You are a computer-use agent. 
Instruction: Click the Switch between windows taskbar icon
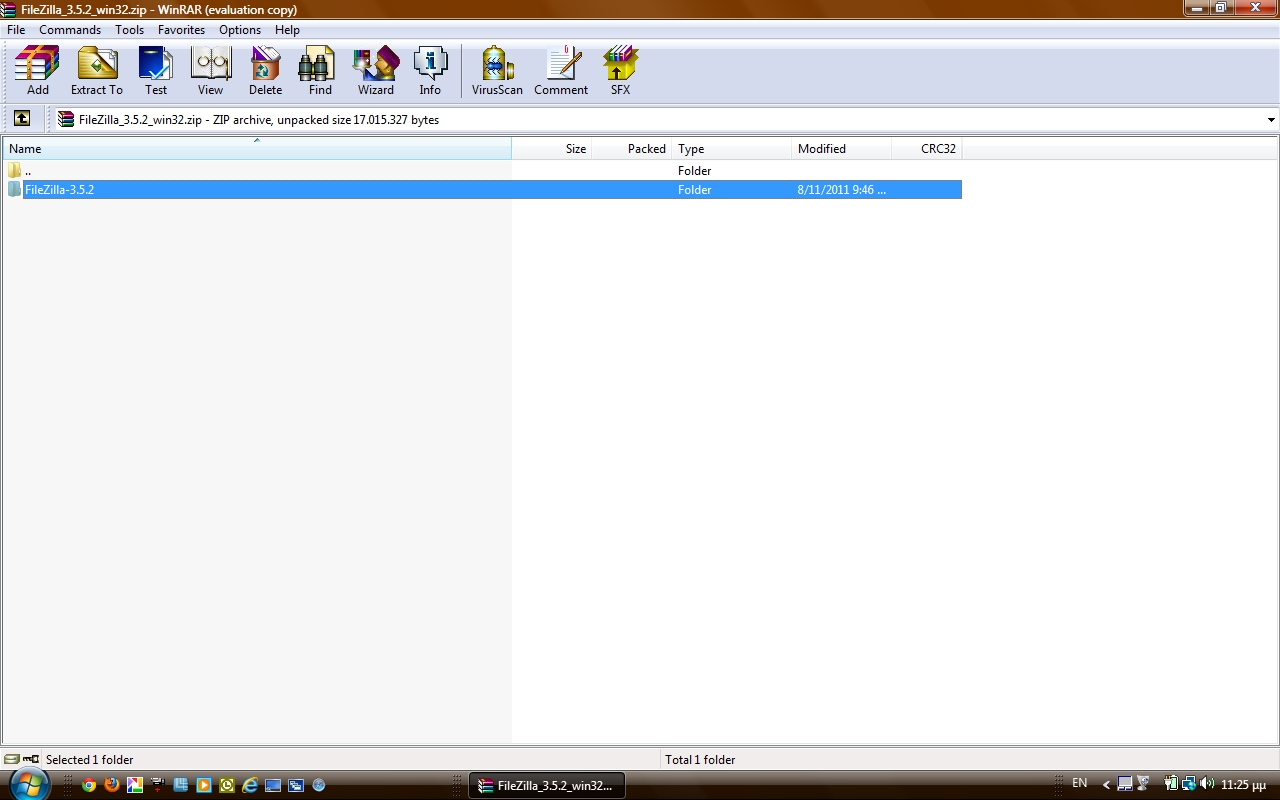(x=296, y=785)
